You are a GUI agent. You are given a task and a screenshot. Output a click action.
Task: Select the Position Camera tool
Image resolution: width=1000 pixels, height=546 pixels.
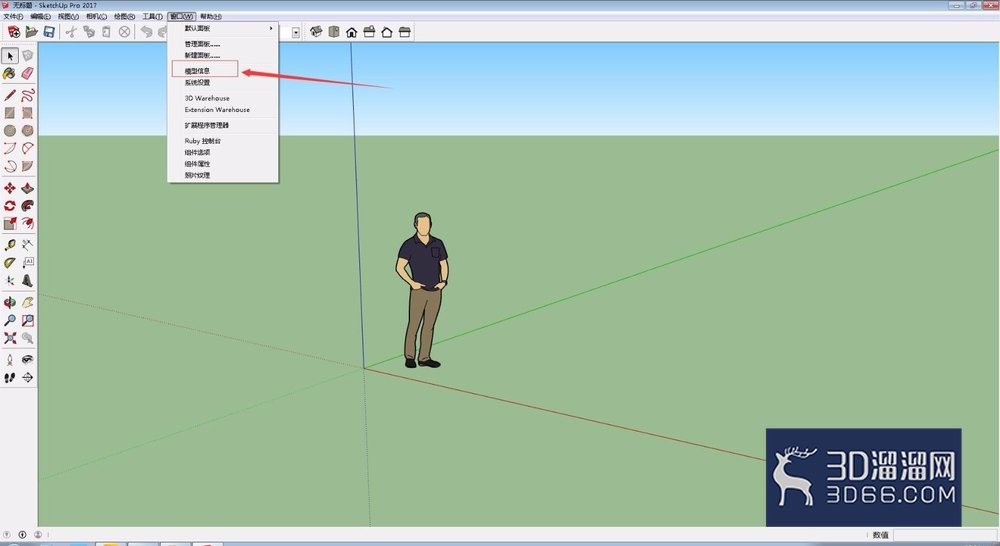point(10,360)
